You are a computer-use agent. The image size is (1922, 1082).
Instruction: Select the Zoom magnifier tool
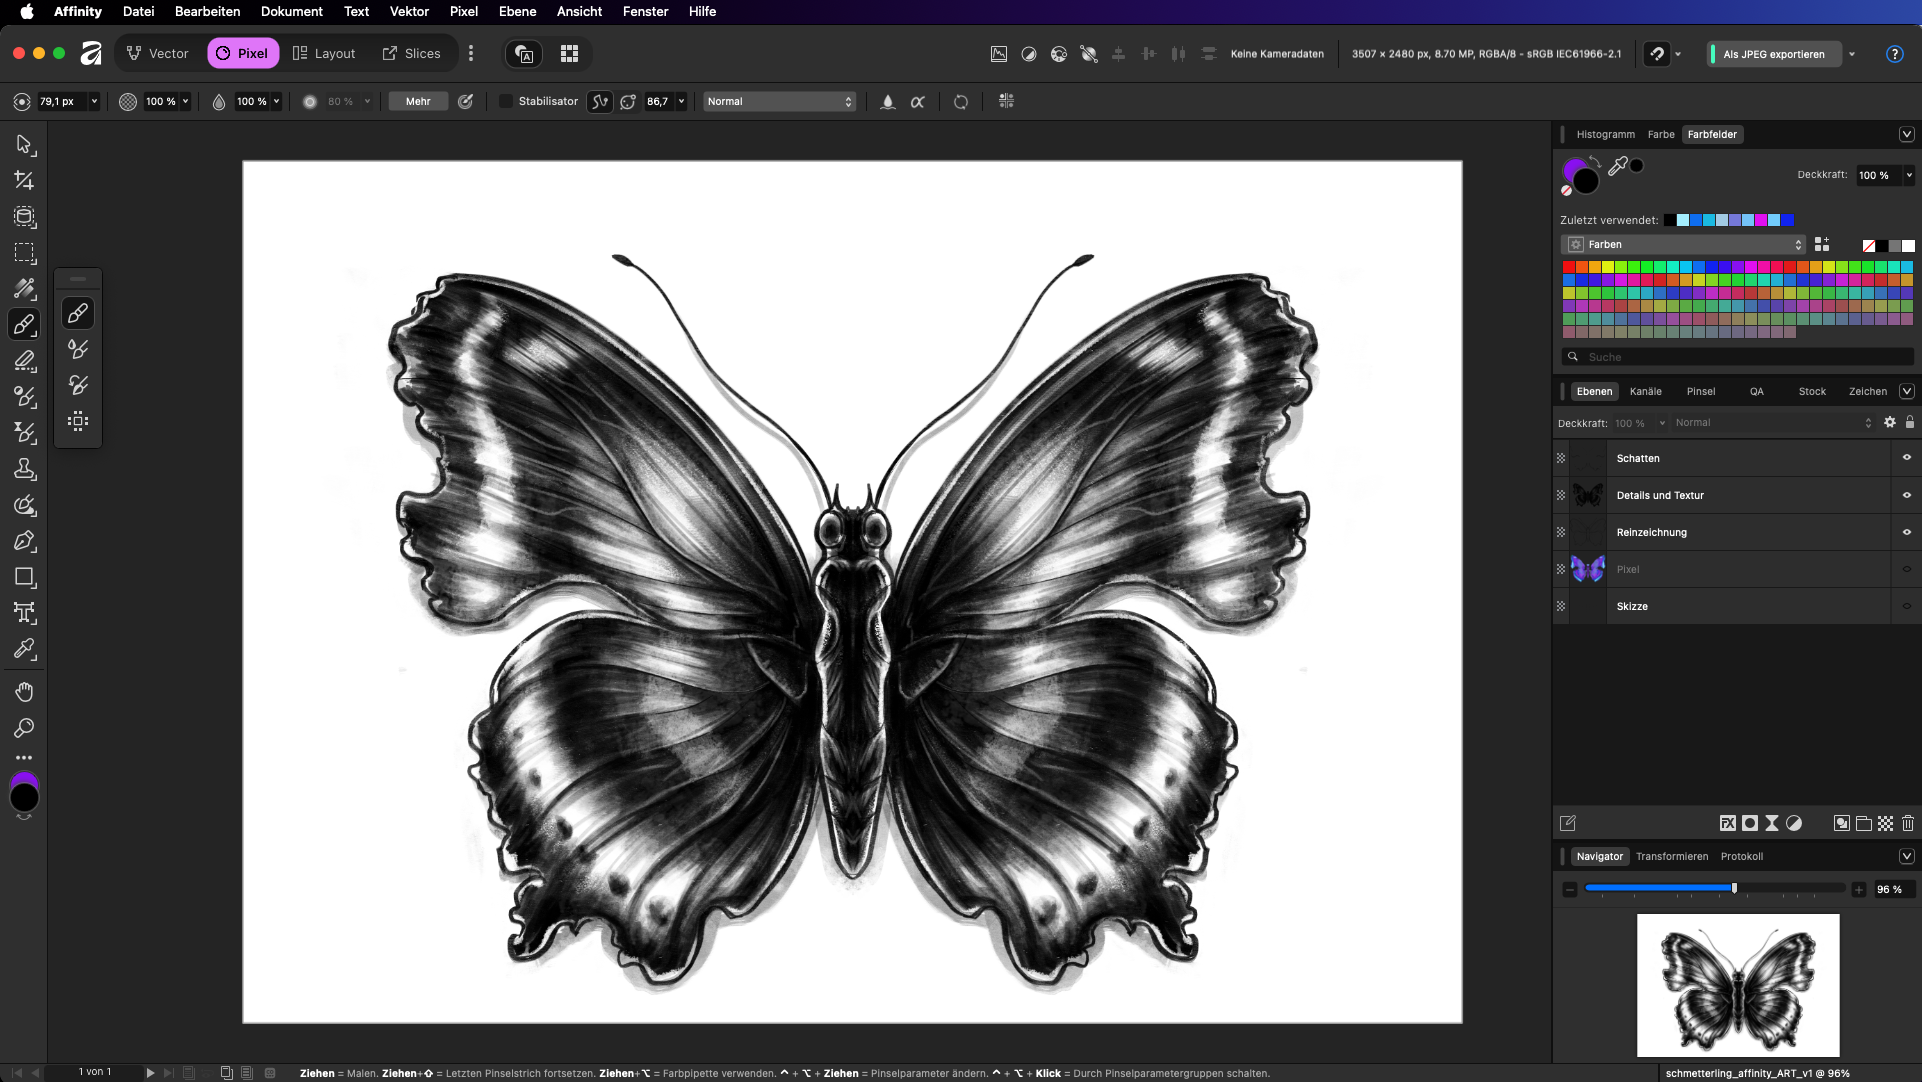coord(24,728)
